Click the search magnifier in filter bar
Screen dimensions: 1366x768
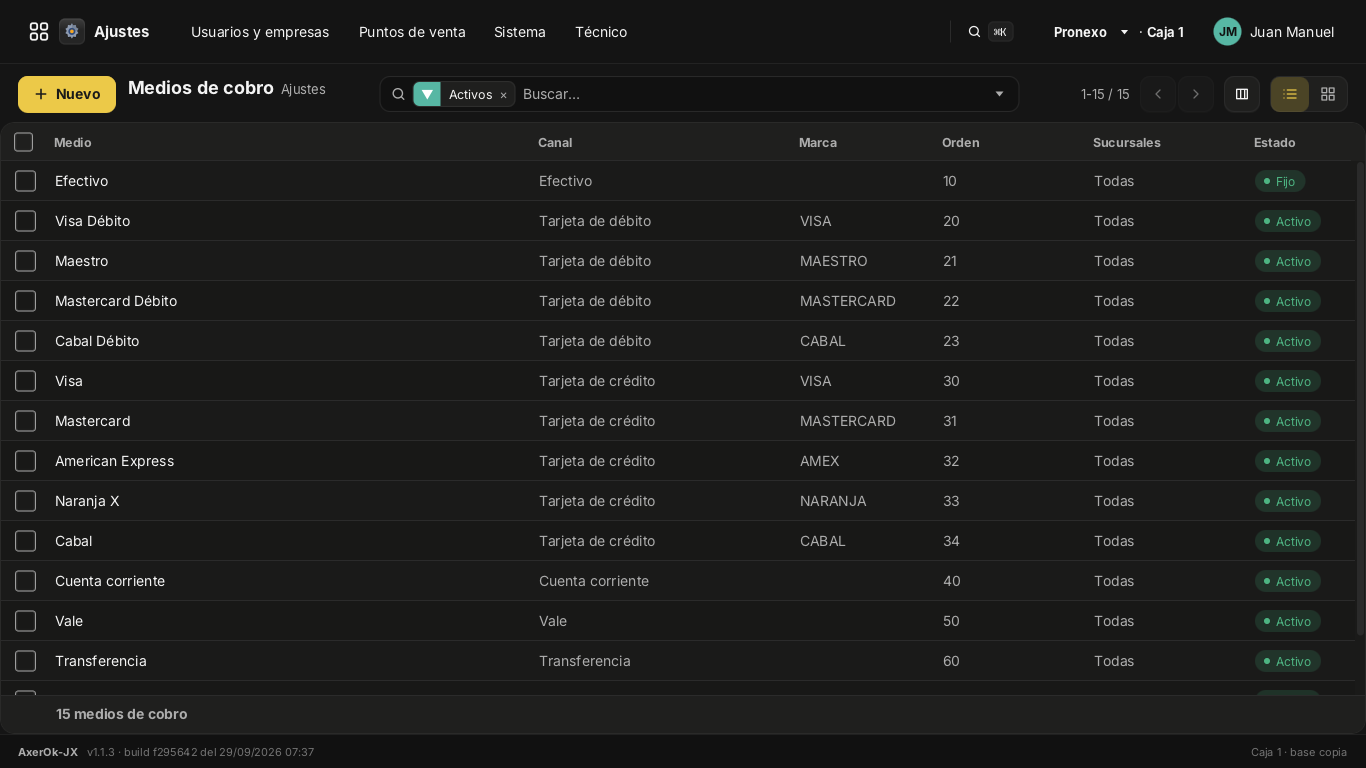(x=398, y=94)
